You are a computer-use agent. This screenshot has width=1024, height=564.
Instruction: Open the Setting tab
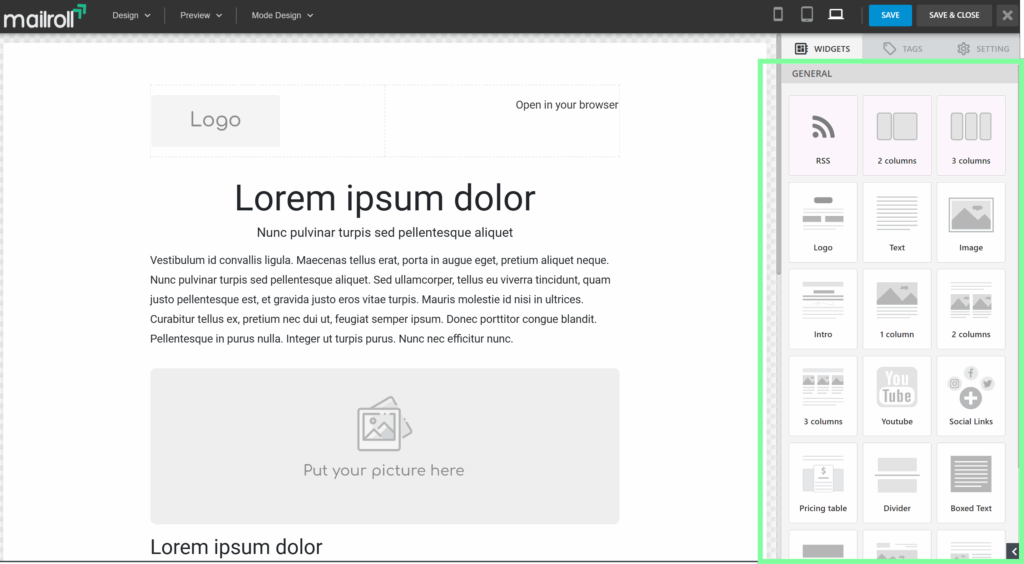[x=983, y=48]
